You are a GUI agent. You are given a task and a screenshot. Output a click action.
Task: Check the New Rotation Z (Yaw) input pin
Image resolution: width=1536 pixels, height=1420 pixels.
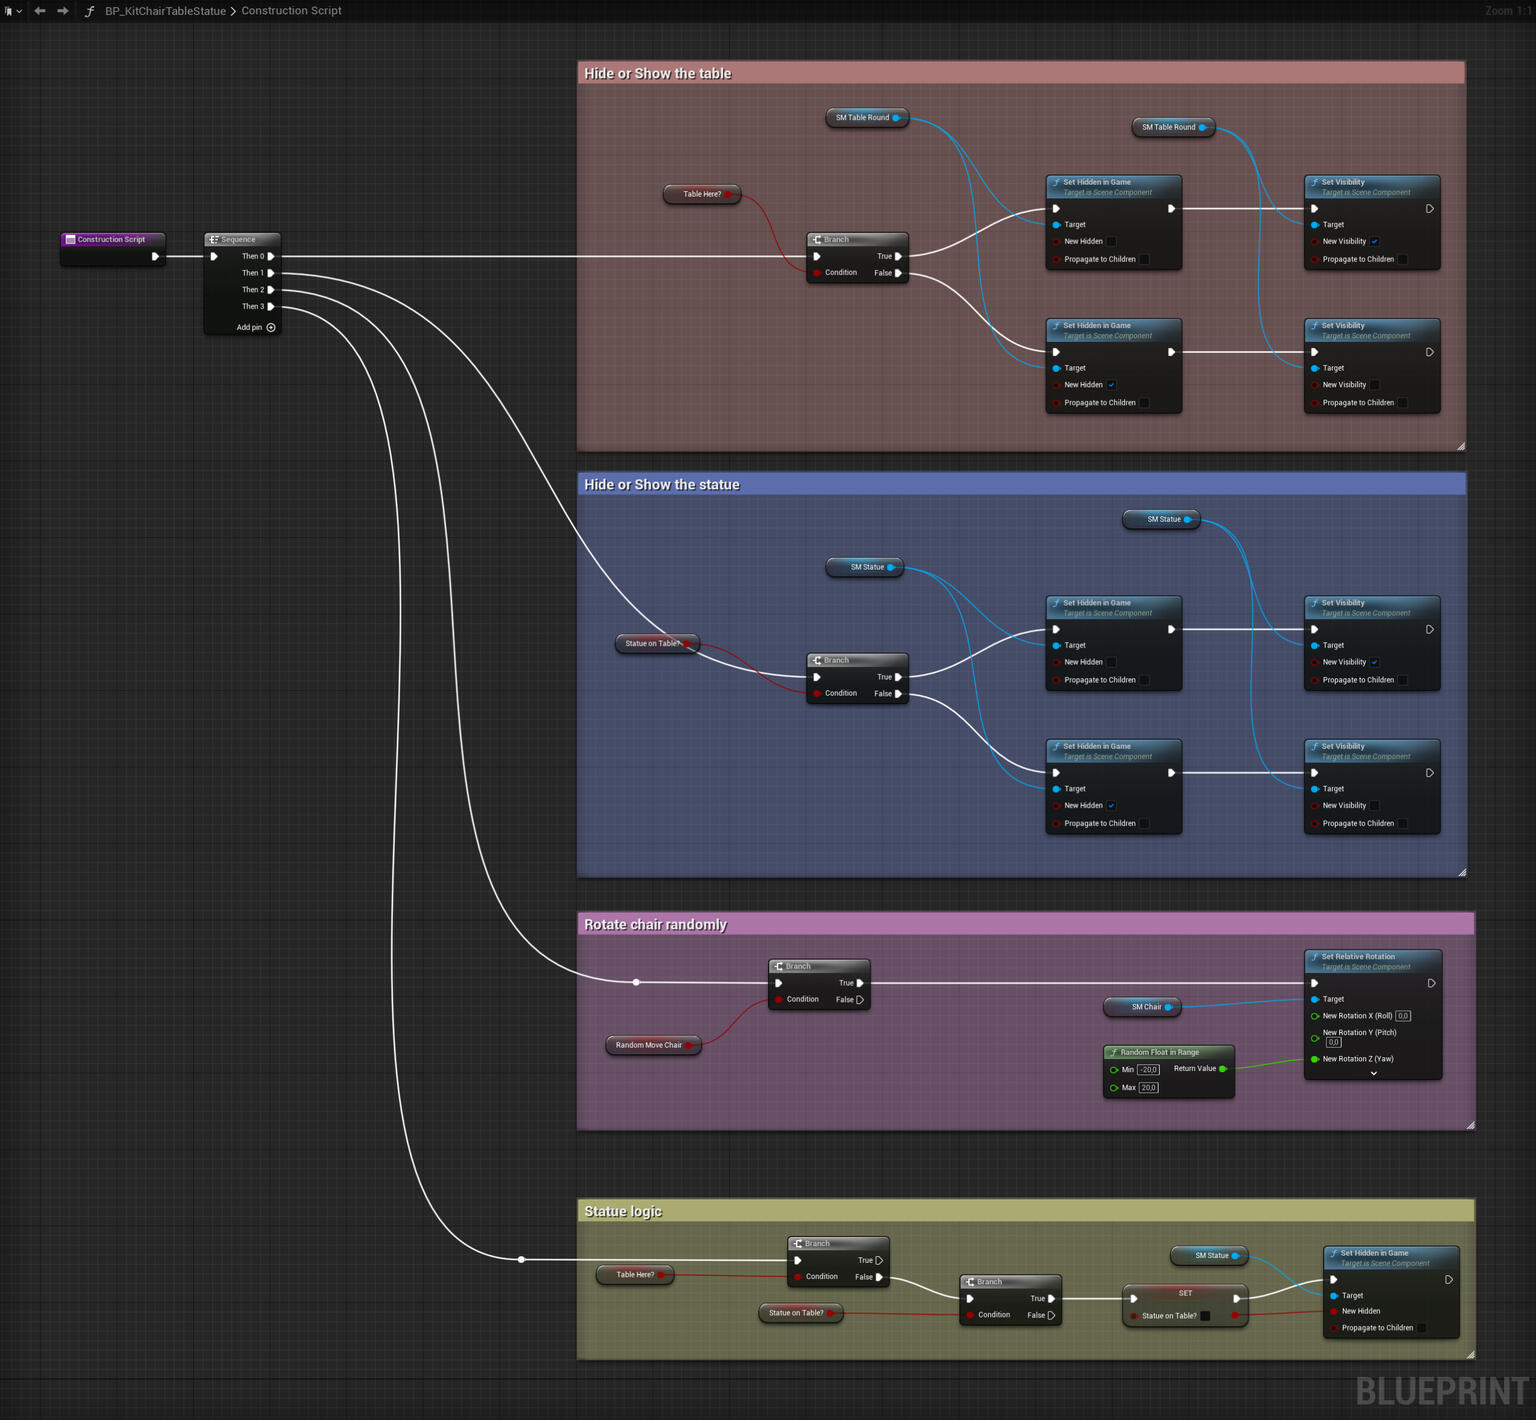click(1314, 1059)
